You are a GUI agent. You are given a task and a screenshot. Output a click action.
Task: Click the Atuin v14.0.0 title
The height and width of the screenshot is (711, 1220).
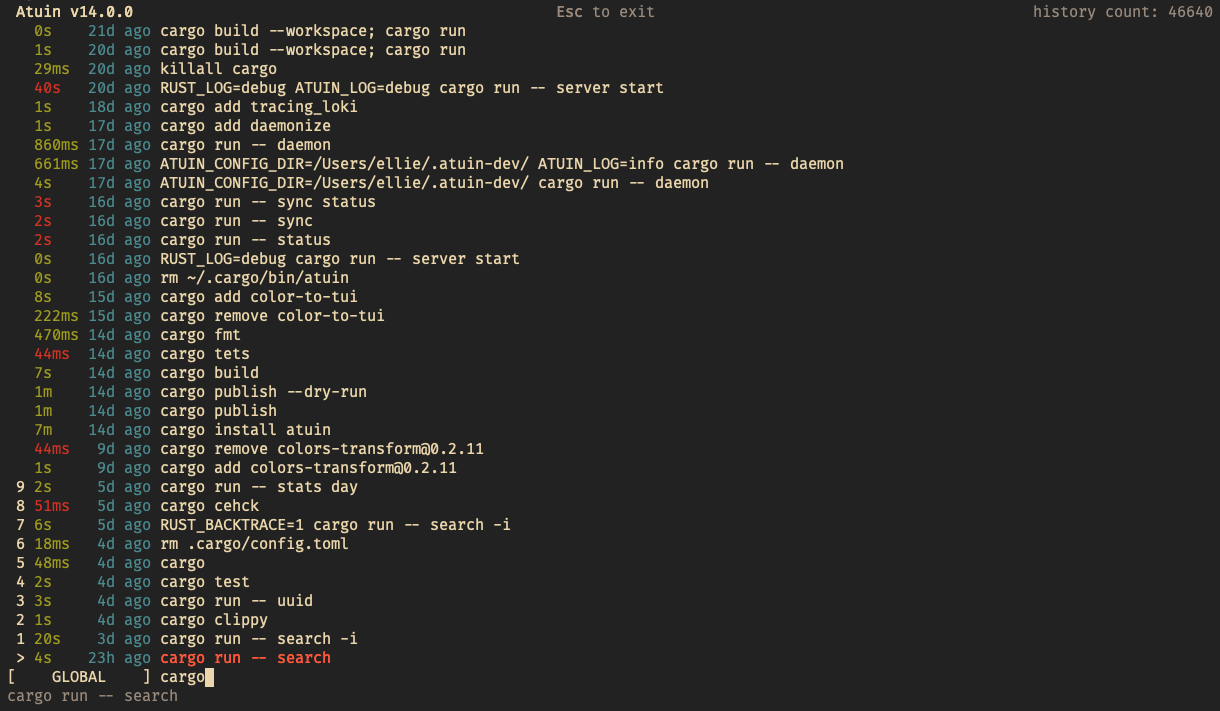(74, 12)
